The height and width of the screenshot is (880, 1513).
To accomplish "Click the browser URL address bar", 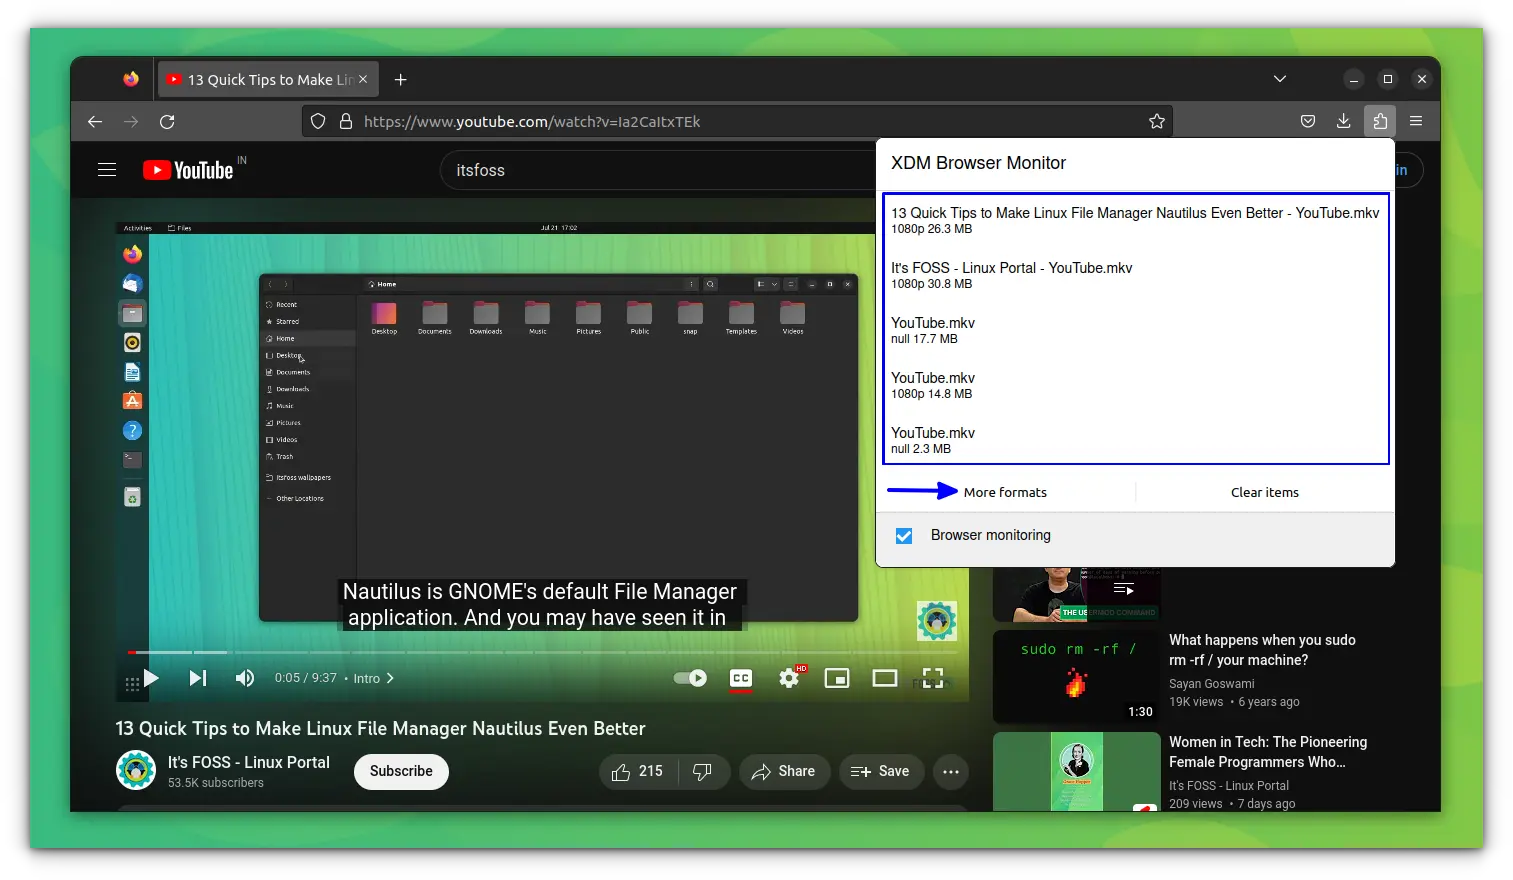I will click(x=740, y=121).
